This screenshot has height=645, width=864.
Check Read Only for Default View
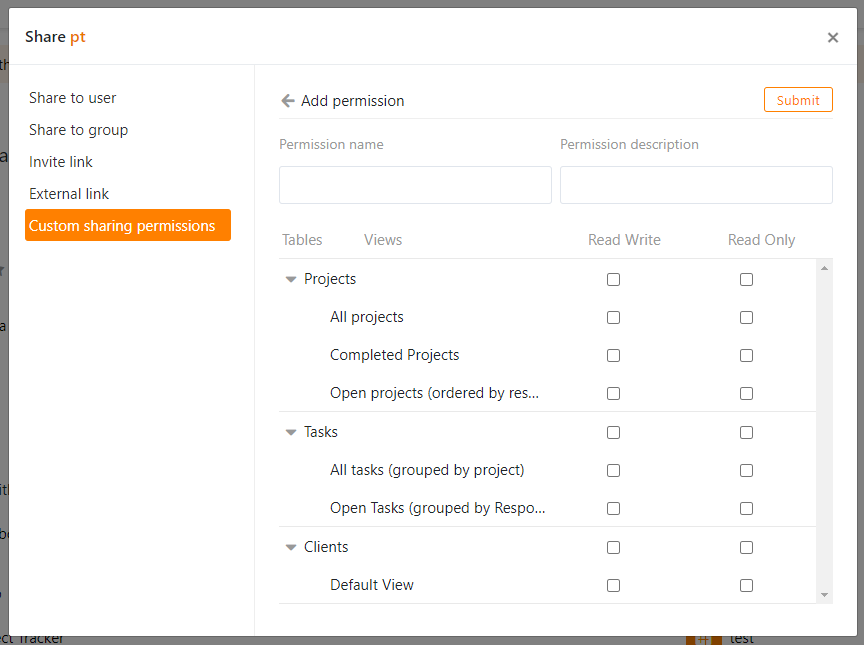pyautogui.click(x=746, y=586)
